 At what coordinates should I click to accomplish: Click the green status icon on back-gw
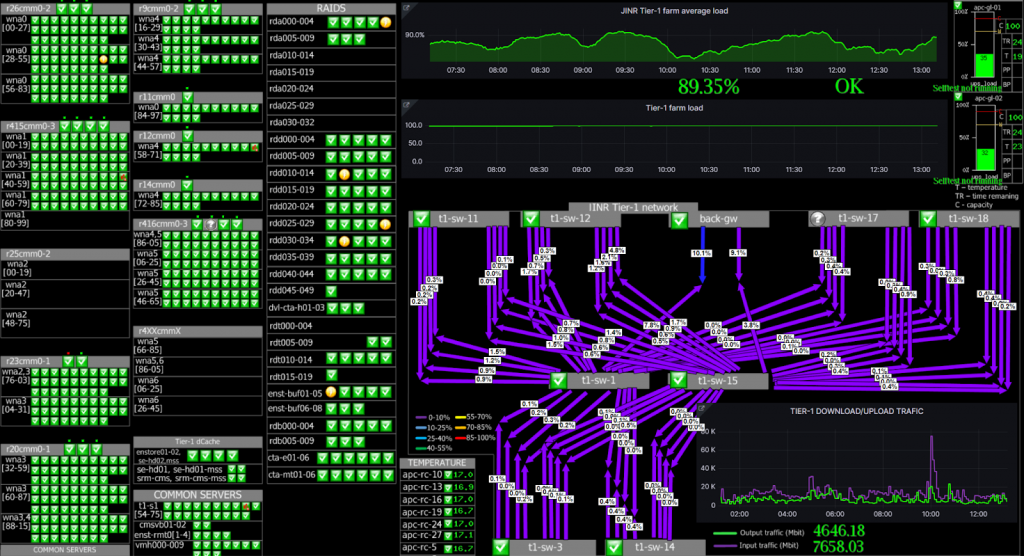click(679, 219)
